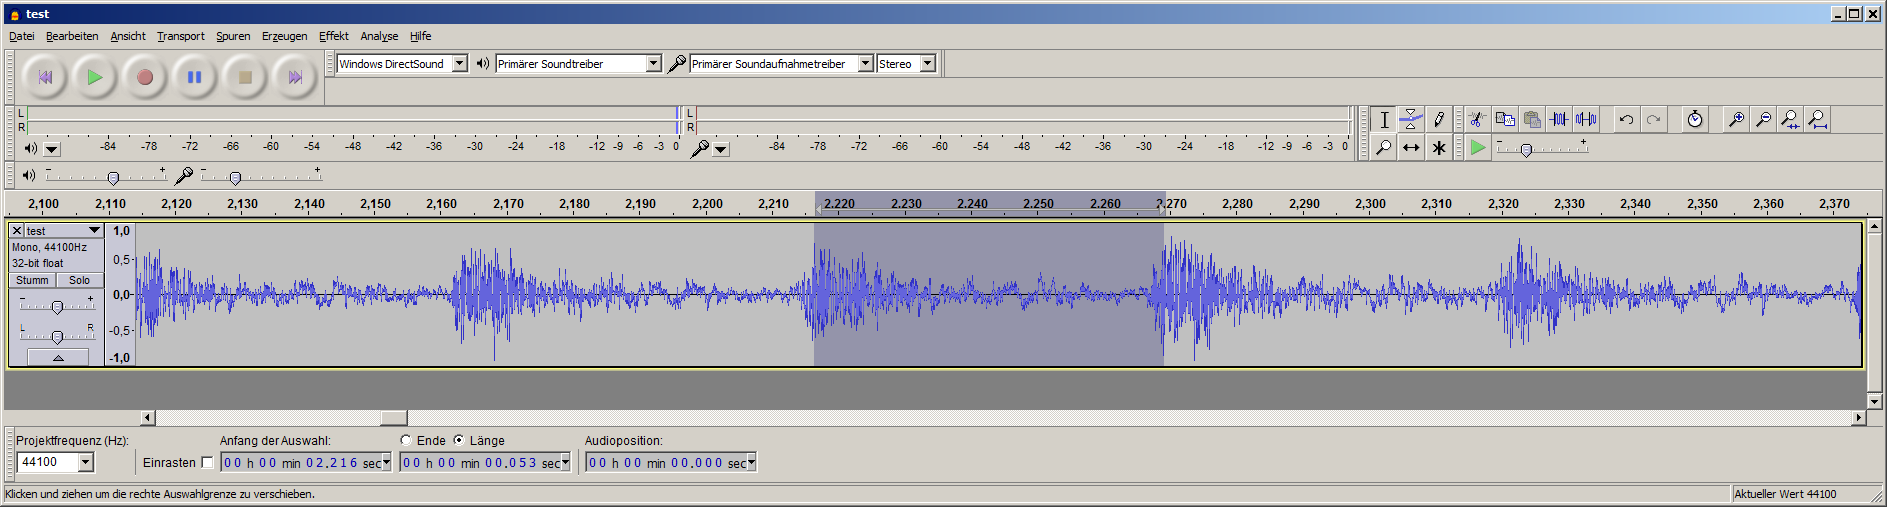Image resolution: width=1887 pixels, height=507 pixels.
Task: Open the Spuren menu
Action: point(233,36)
